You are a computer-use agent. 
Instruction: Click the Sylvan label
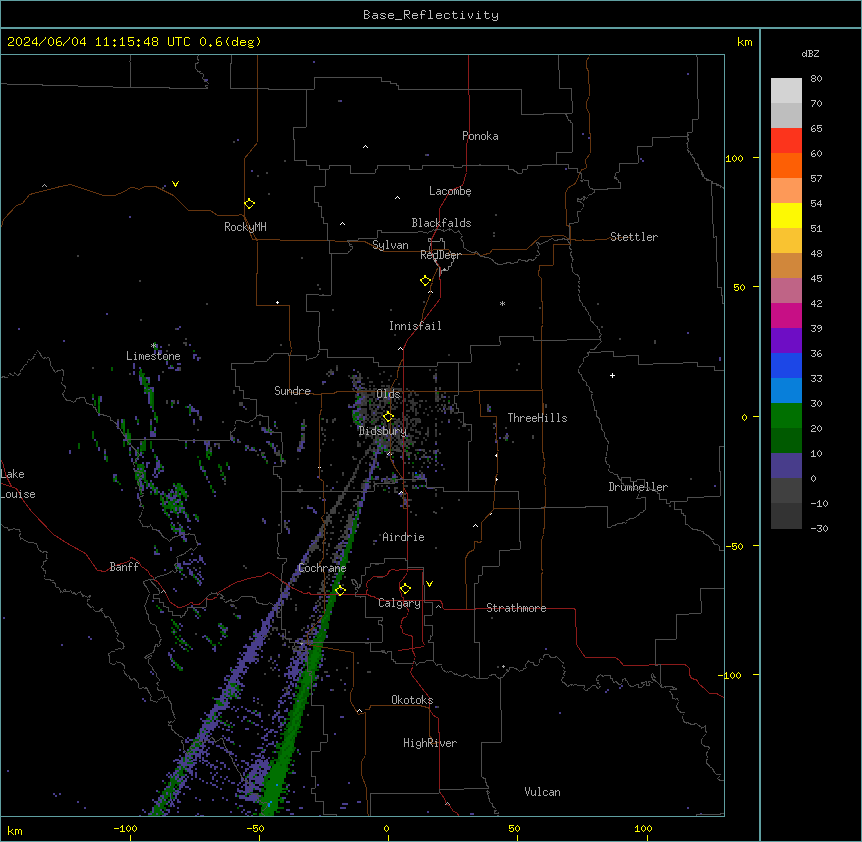coord(390,245)
